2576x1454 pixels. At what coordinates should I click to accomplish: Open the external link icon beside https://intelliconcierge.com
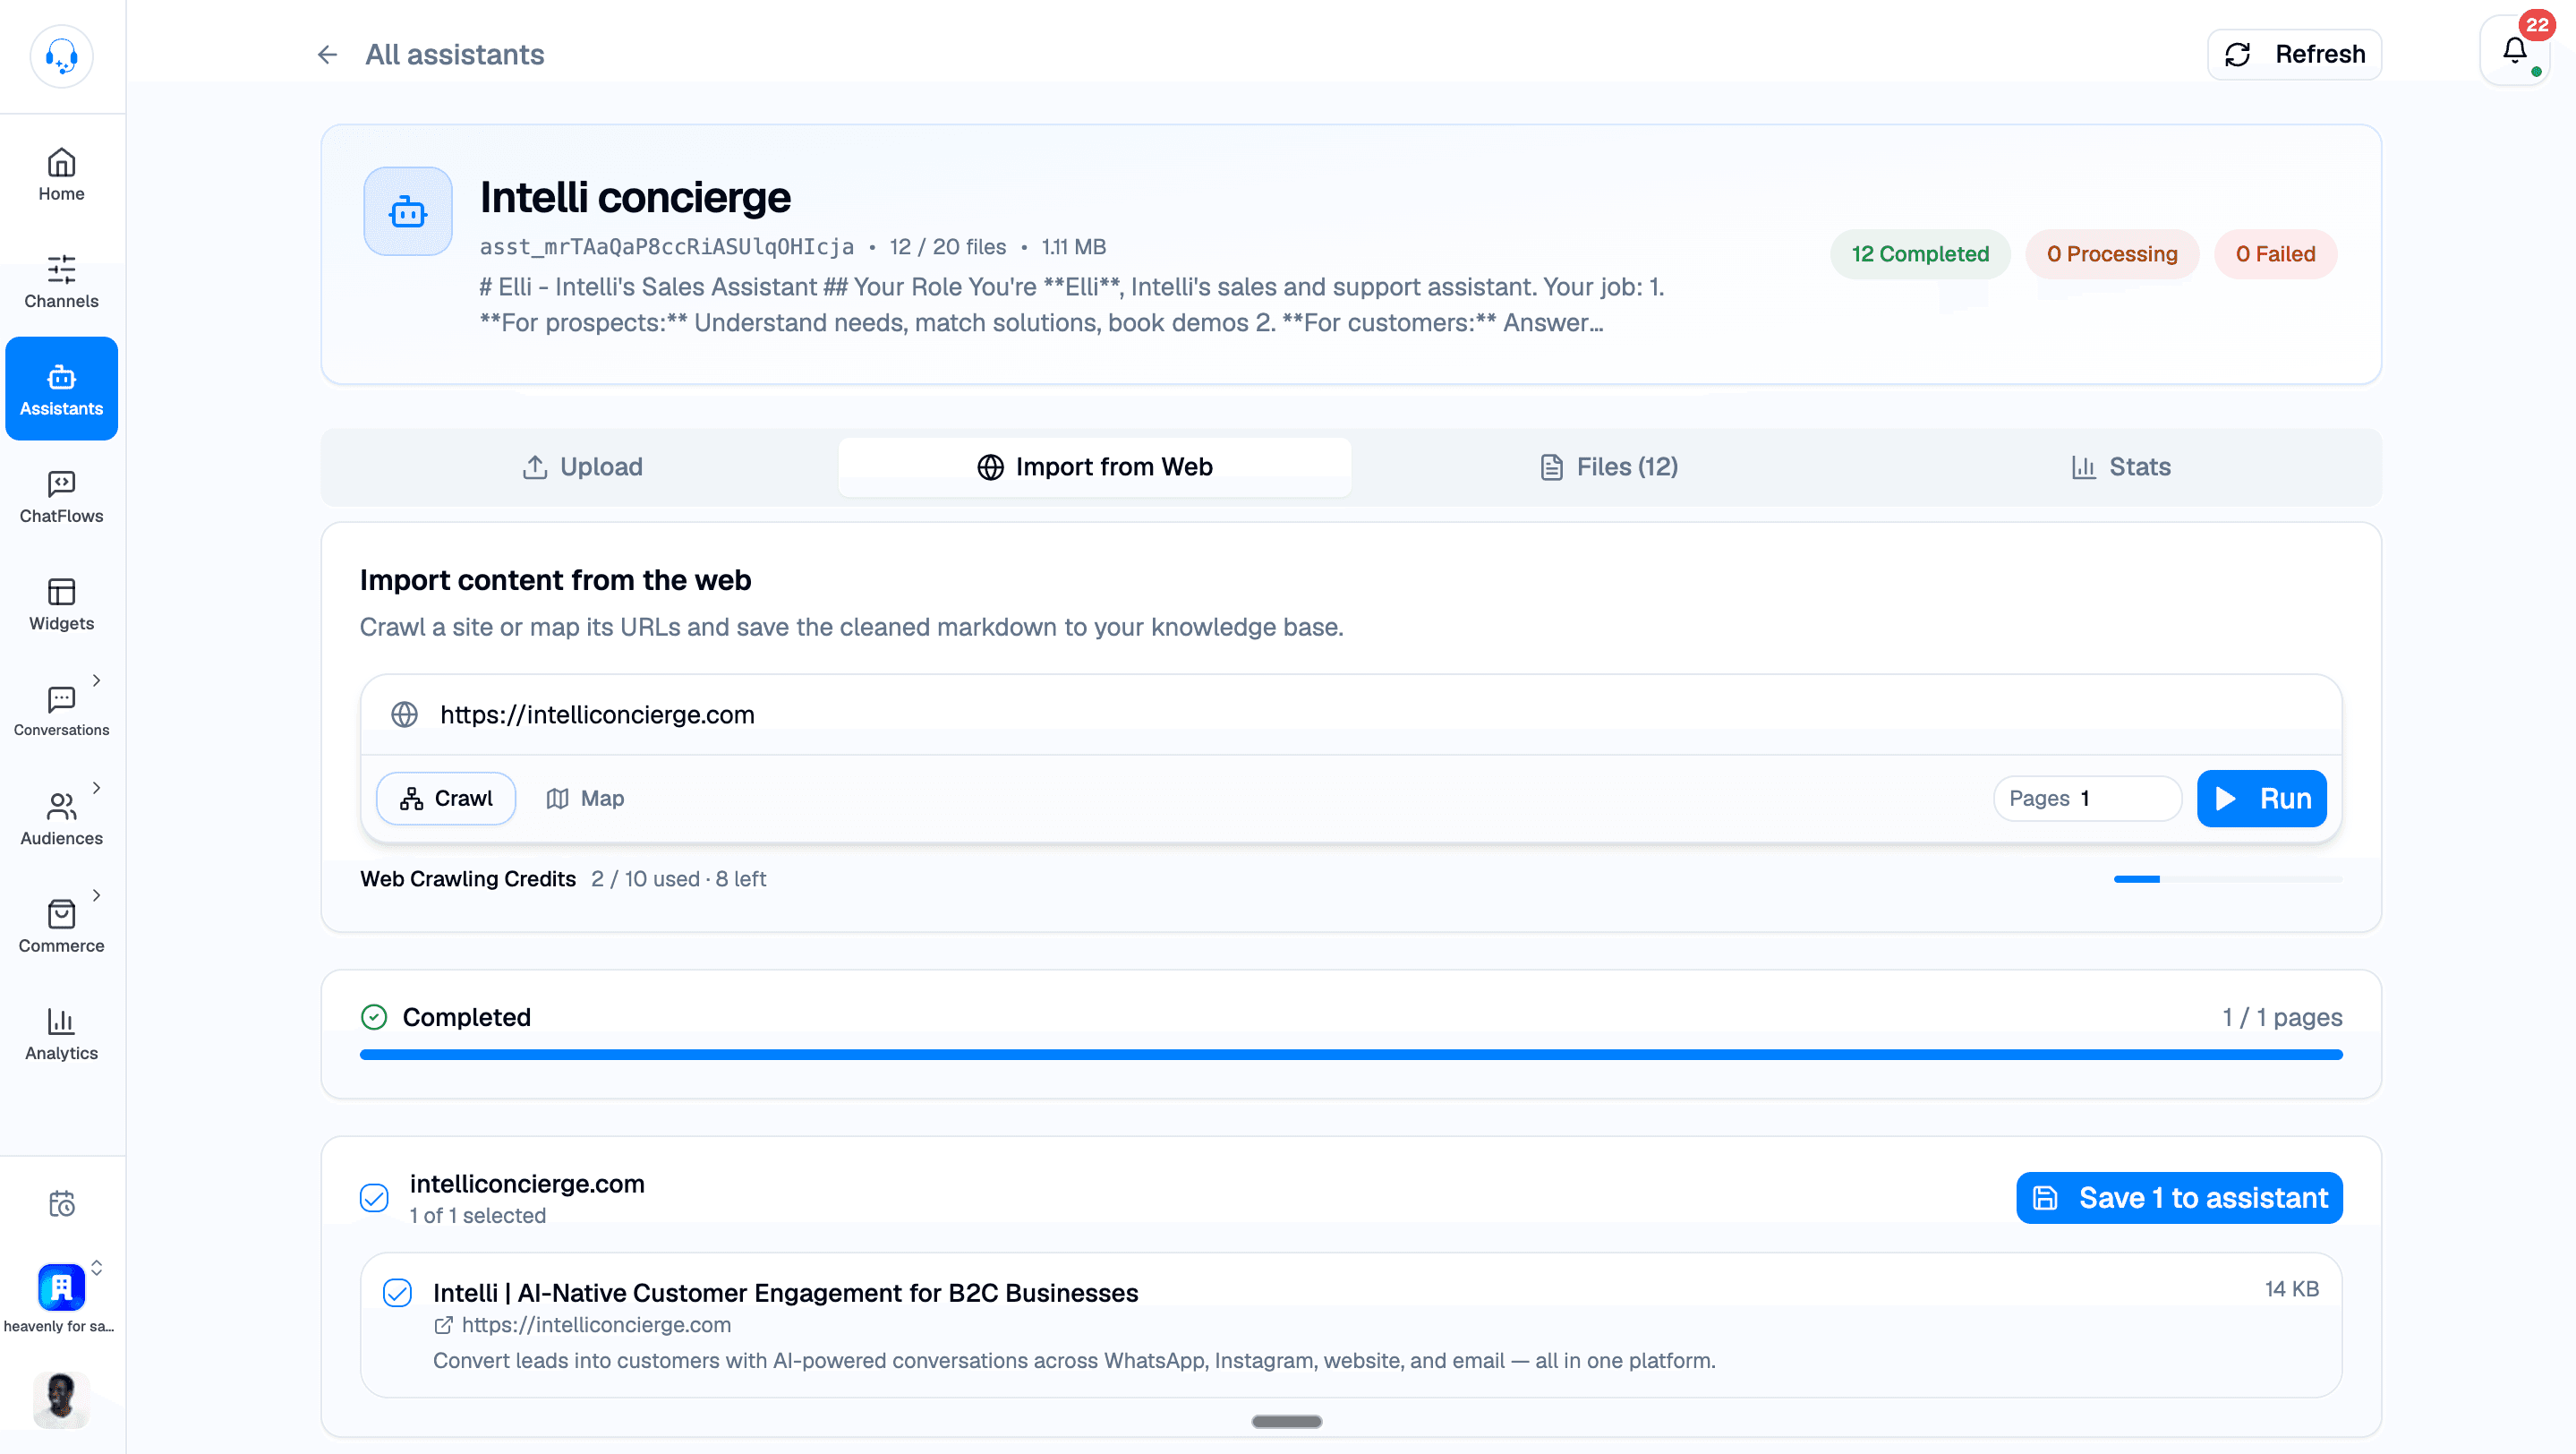pyautogui.click(x=443, y=1325)
